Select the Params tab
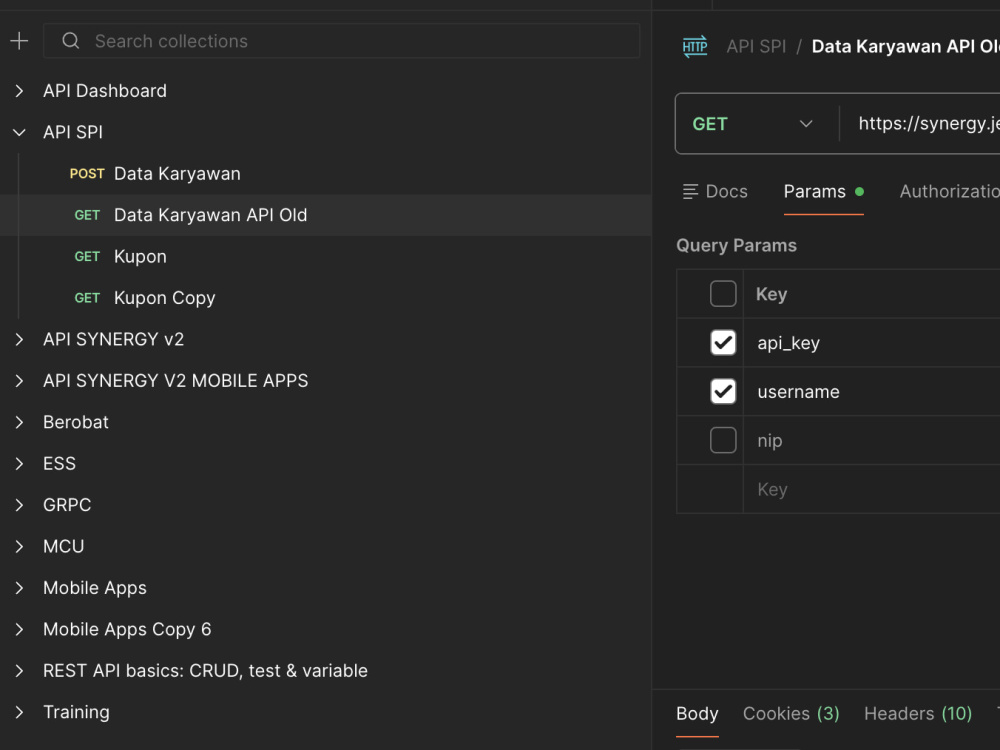 coord(823,191)
